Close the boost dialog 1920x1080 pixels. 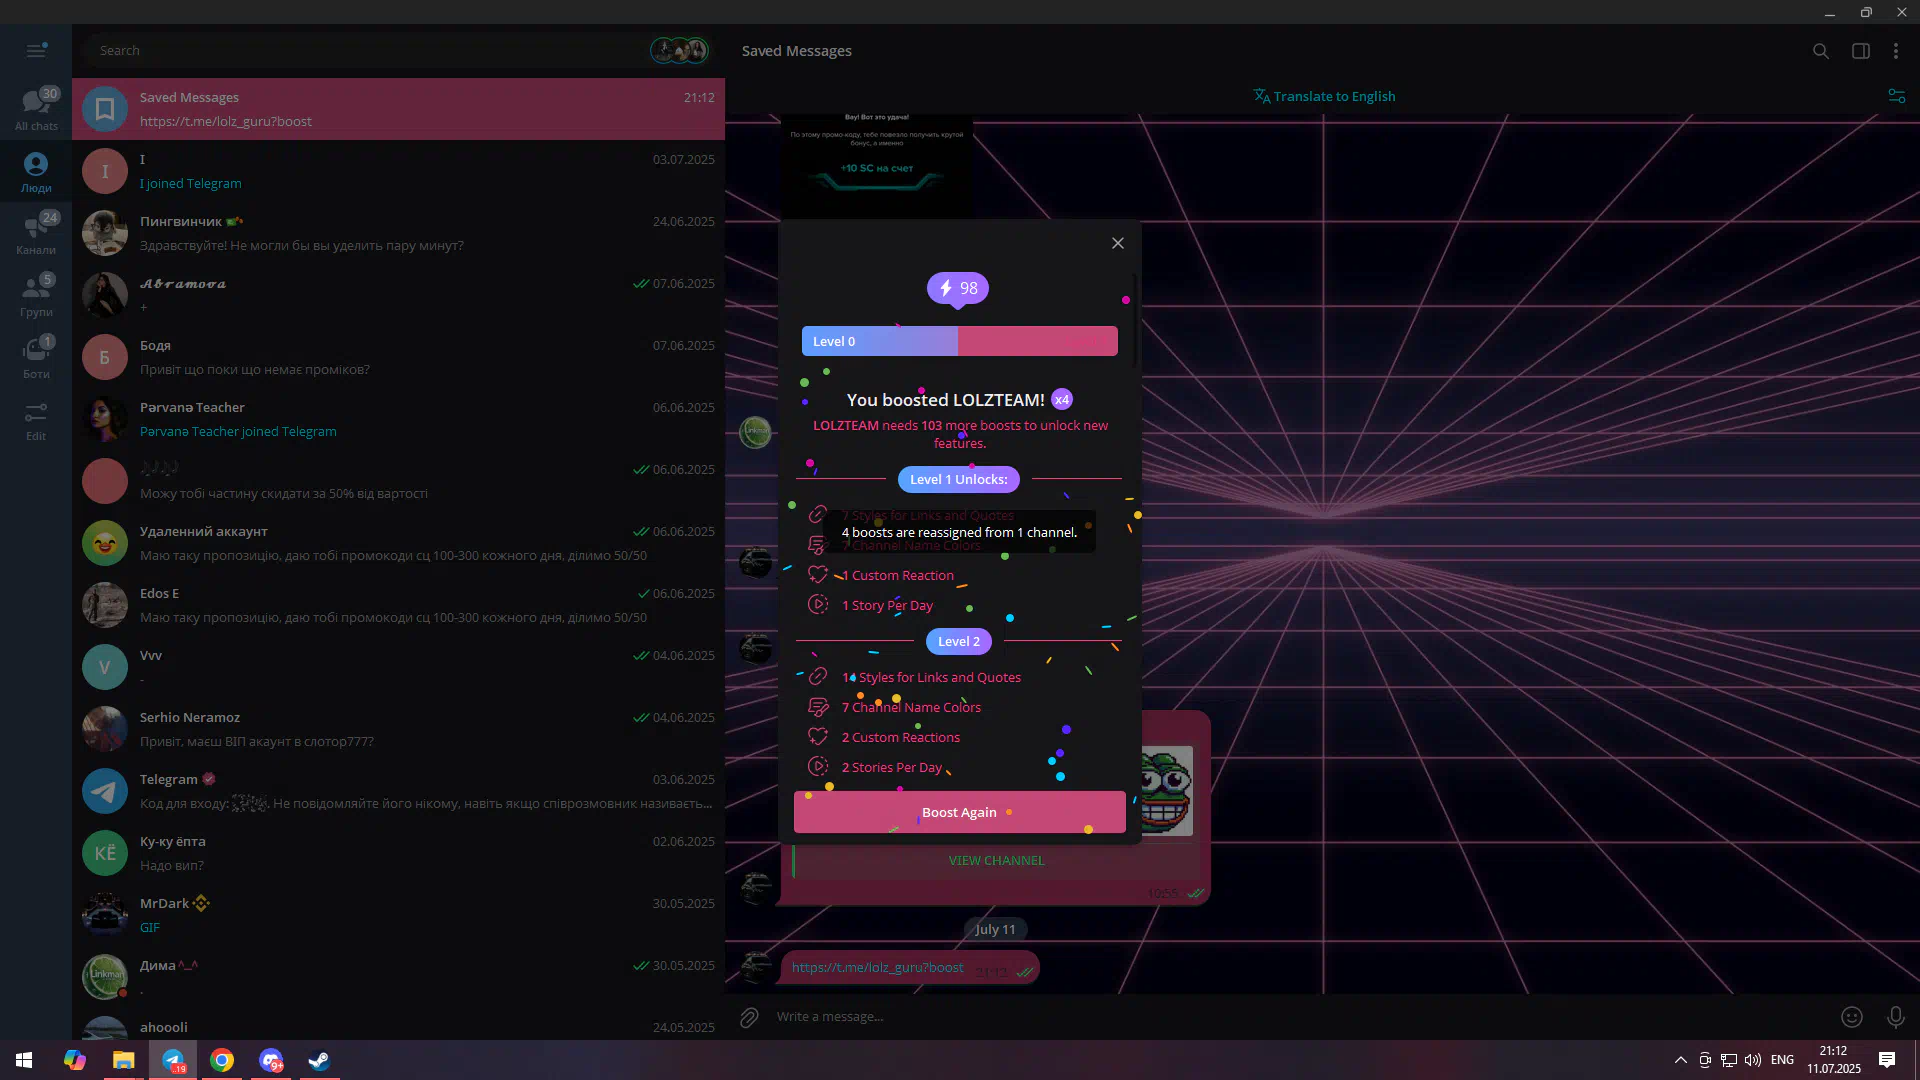coord(1118,243)
